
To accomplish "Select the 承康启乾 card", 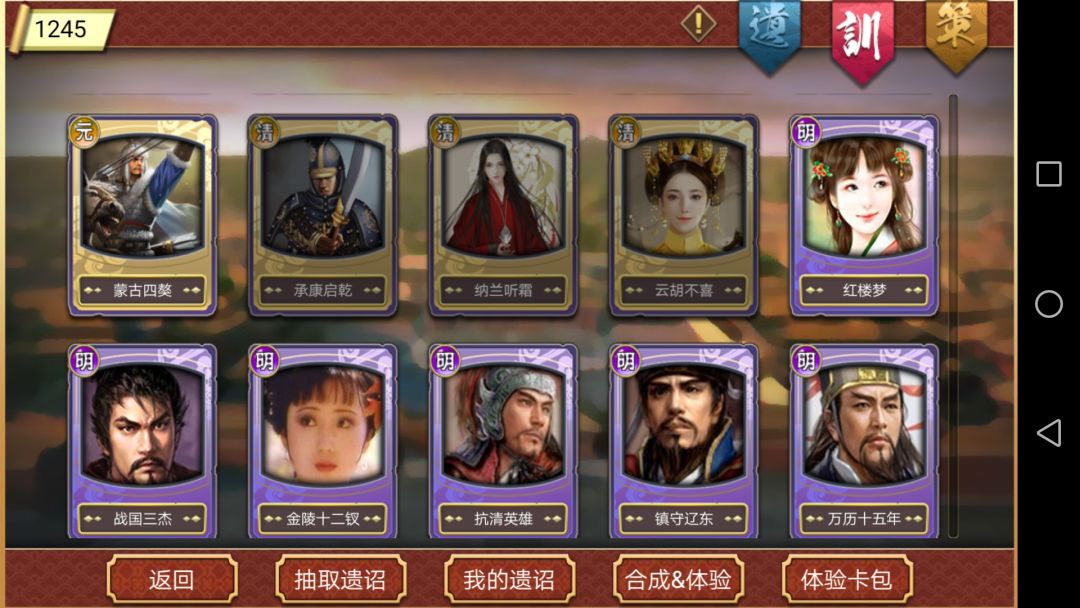I will point(323,216).
